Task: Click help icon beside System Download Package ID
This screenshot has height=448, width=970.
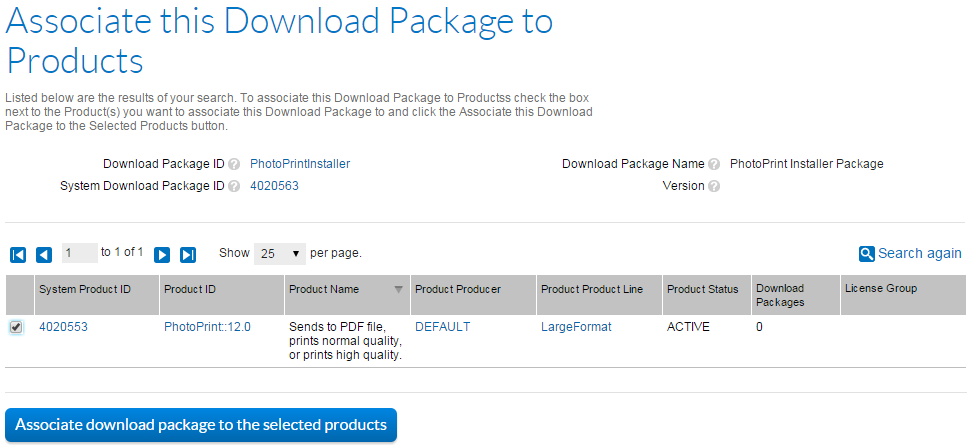Action: [234, 186]
